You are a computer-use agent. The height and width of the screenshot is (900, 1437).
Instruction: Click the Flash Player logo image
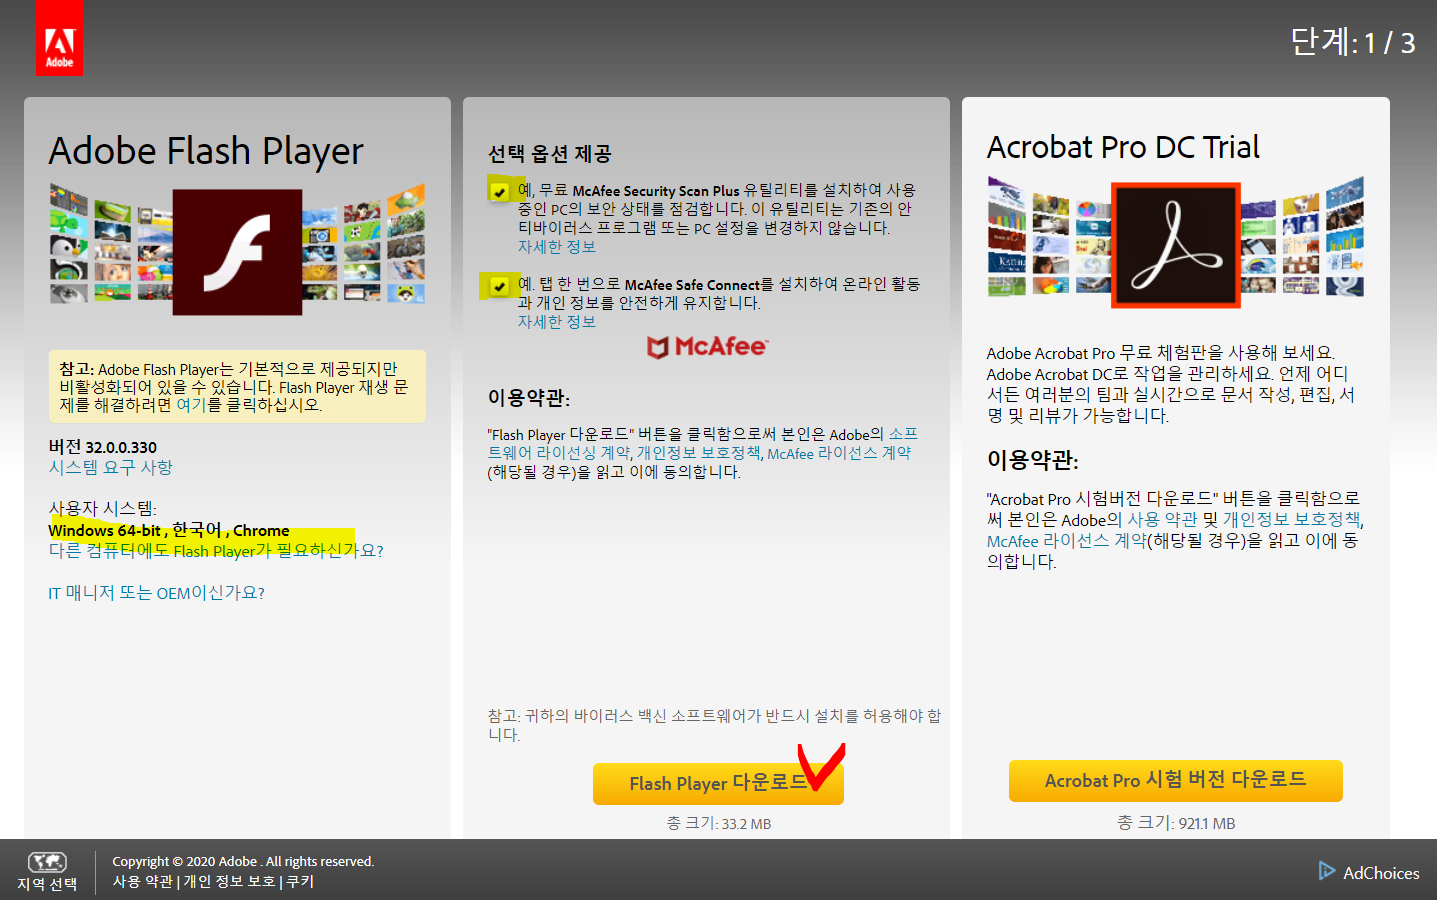tap(237, 252)
